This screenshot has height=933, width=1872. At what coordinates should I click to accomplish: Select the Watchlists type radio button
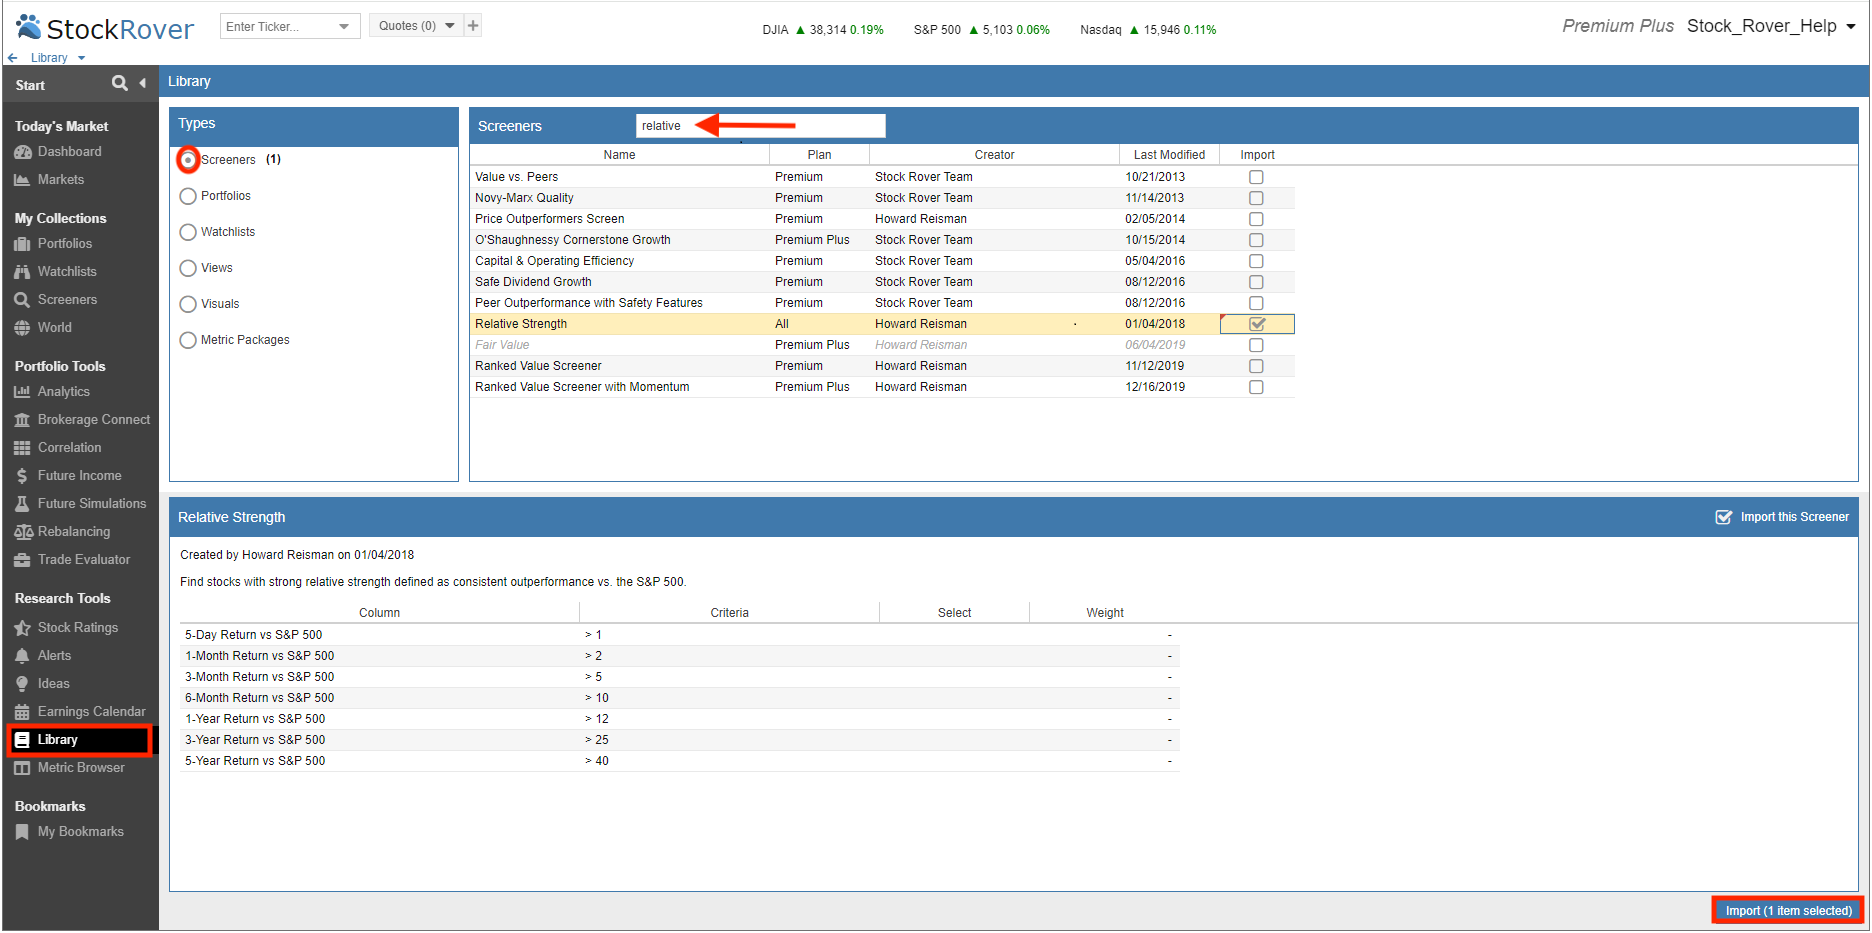click(188, 232)
